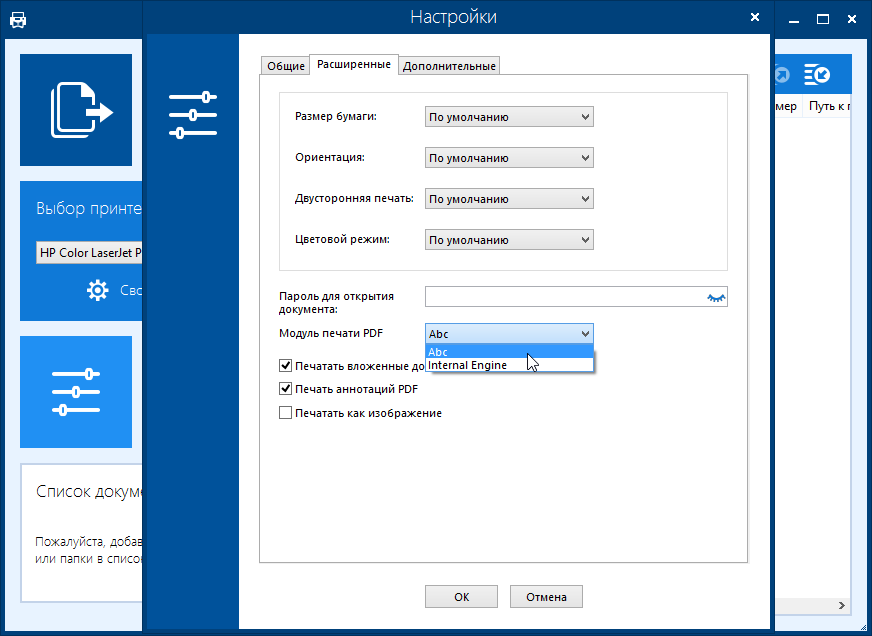
Task: Click the Отмена button
Action: 546,597
